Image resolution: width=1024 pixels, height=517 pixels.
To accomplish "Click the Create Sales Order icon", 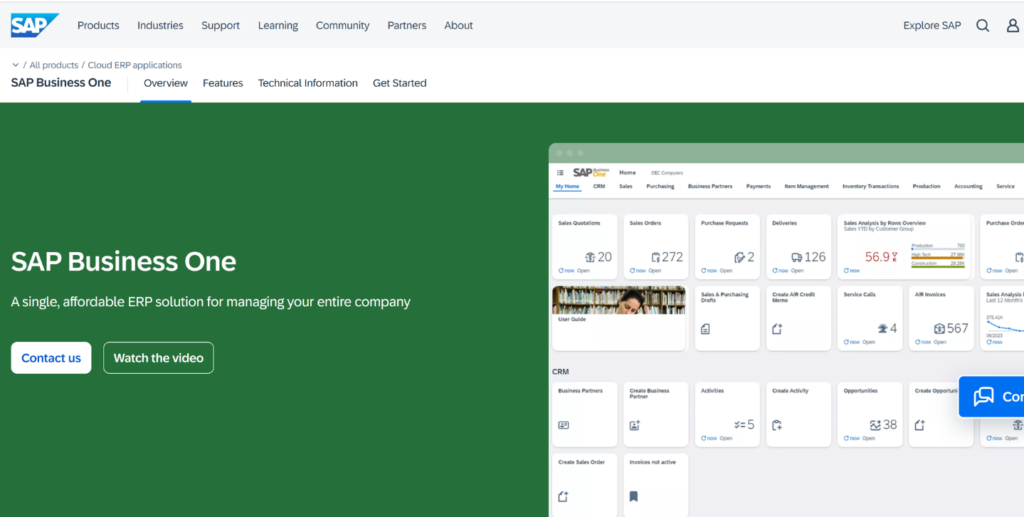I will pos(564,497).
